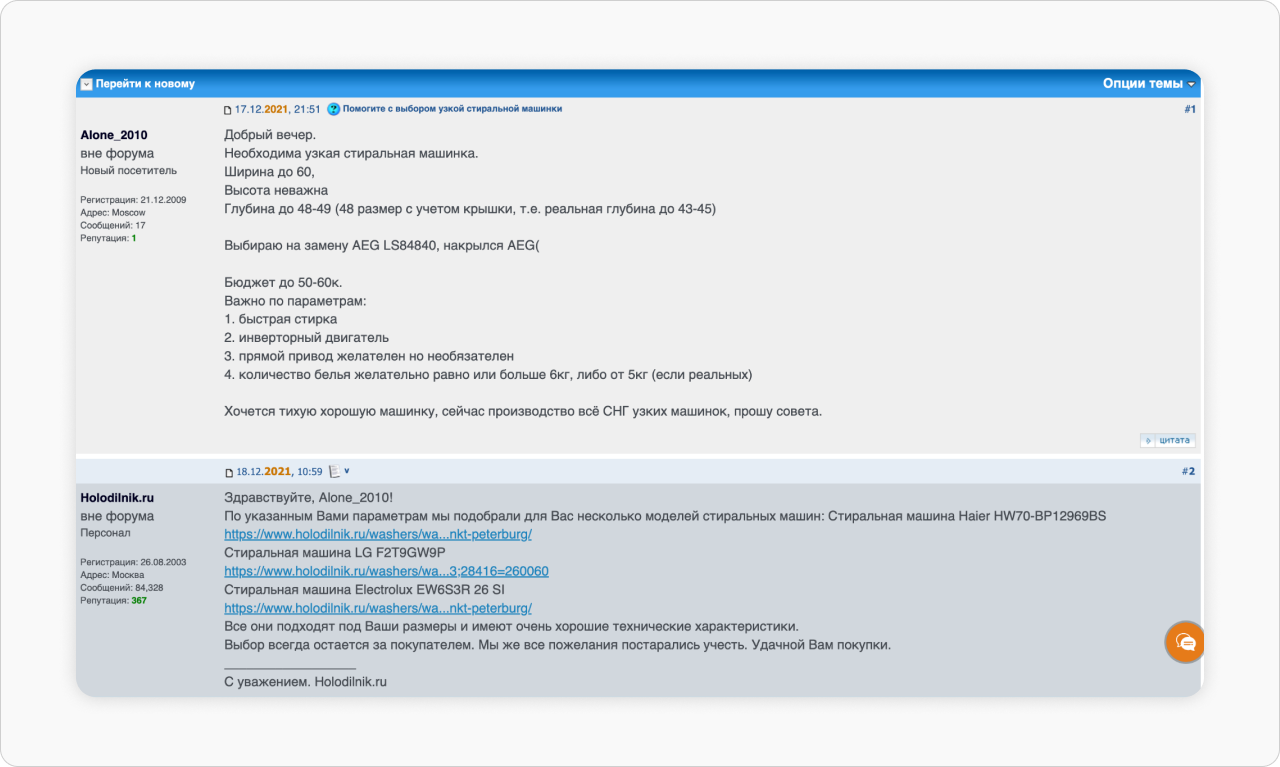This screenshot has height=767, width=1280.
Task: Click the arrow icon beside Перейти к новому
Action: pos(86,84)
